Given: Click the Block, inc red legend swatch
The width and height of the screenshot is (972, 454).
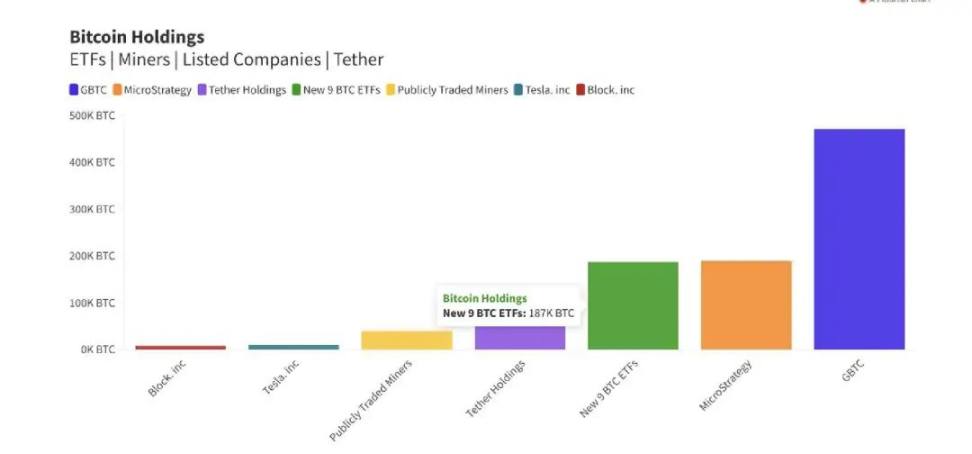Looking at the screenshot, I should click(580, 90).
